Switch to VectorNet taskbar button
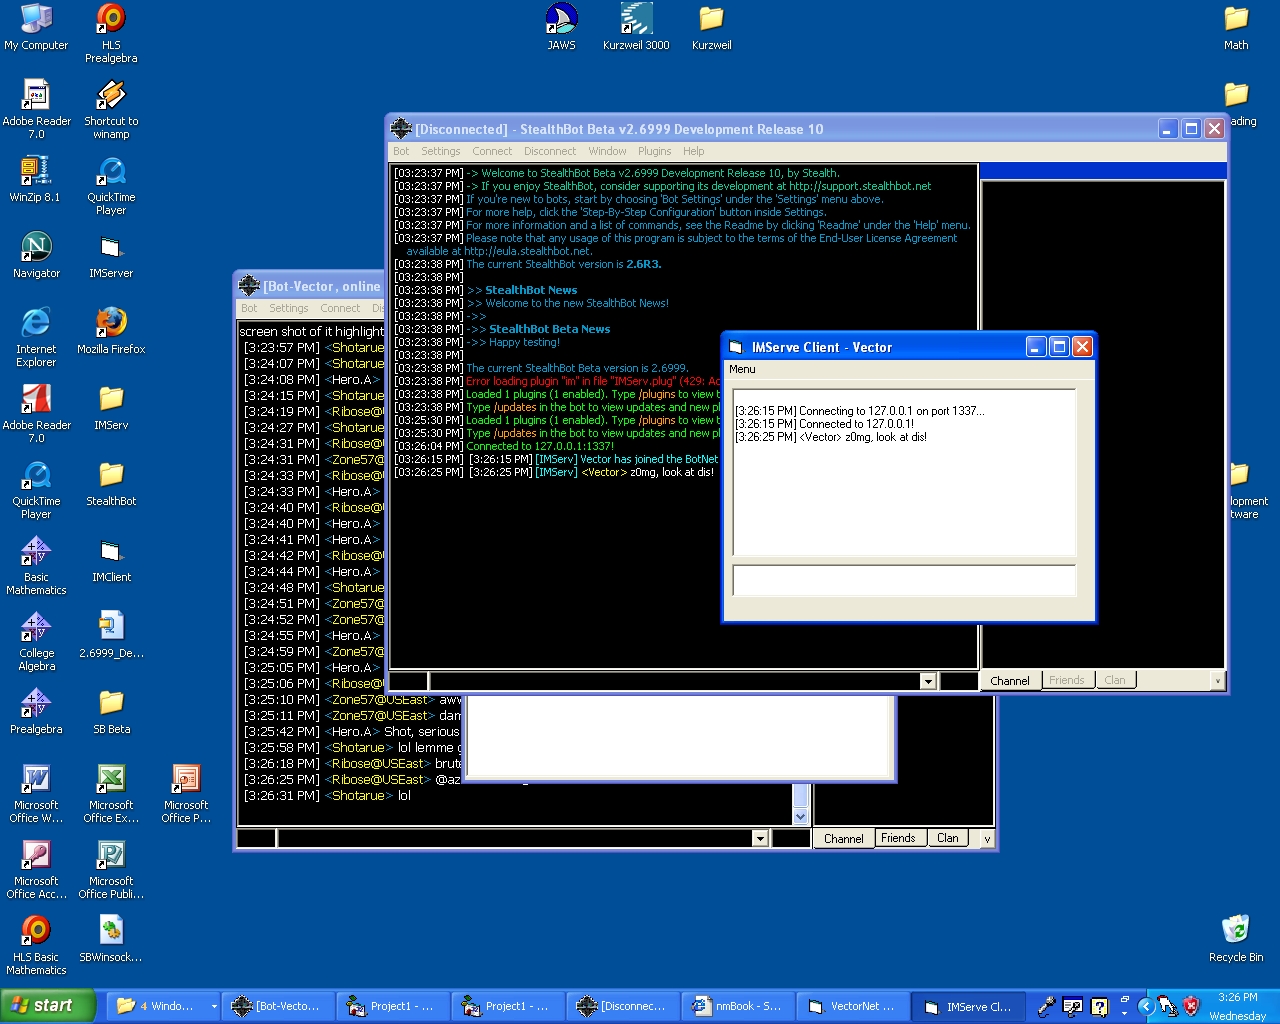Image resolution: width=1280 pixels, height=1024 pixels. pos(853,1006)
